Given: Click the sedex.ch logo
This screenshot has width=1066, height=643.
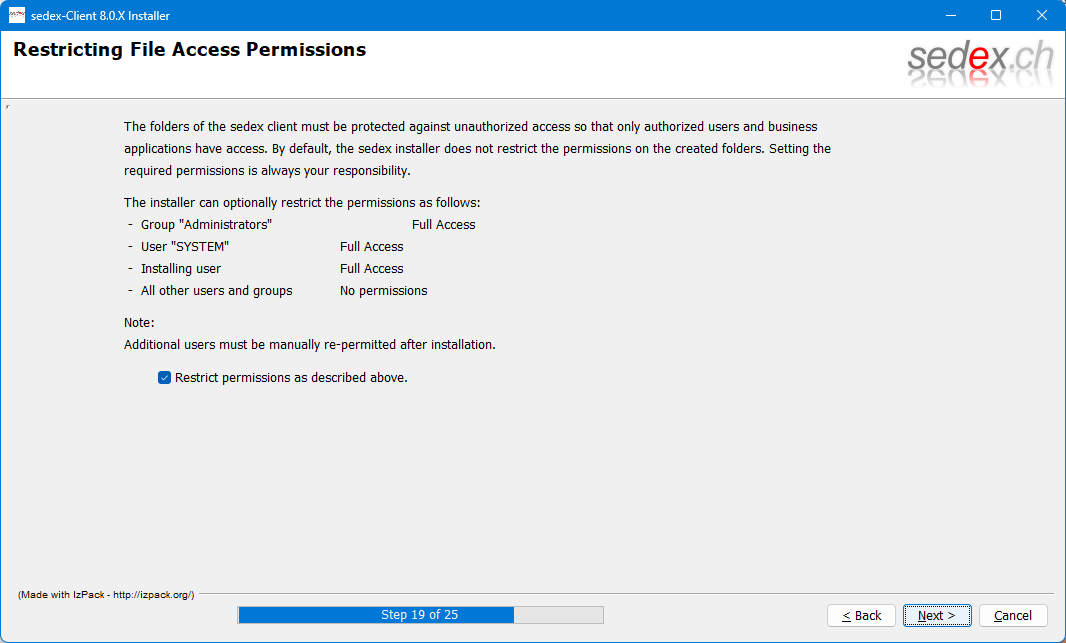Looking at the screenshot, I should [x=980, y=62].
